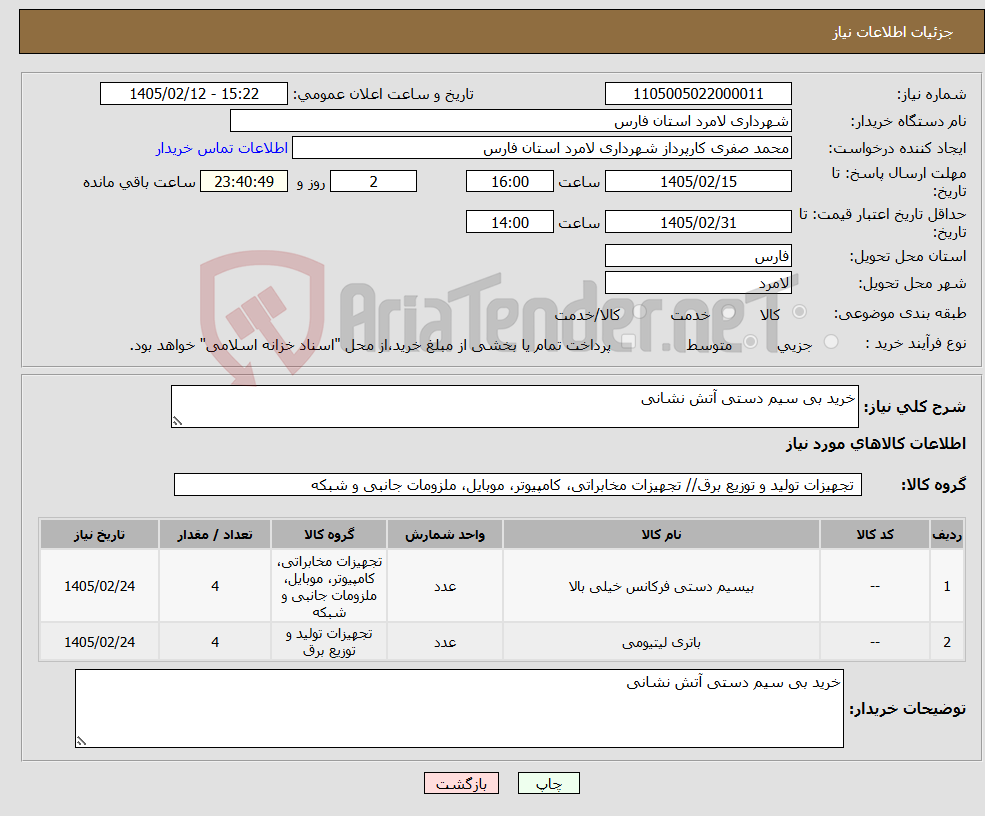The width and height of the screenshot is (985, 816).
Task: Click the quantity 4 in row 1
Action: click(x=215, y=586)
